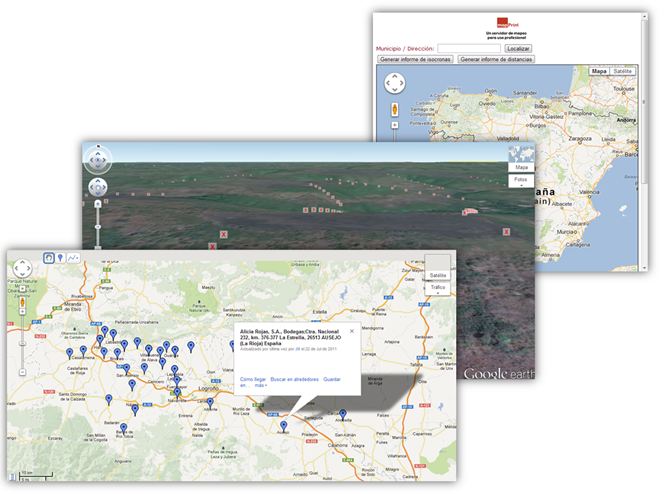Click the pan control in the Spain map
The image size is (664, 494).
(x=394, y=83)
